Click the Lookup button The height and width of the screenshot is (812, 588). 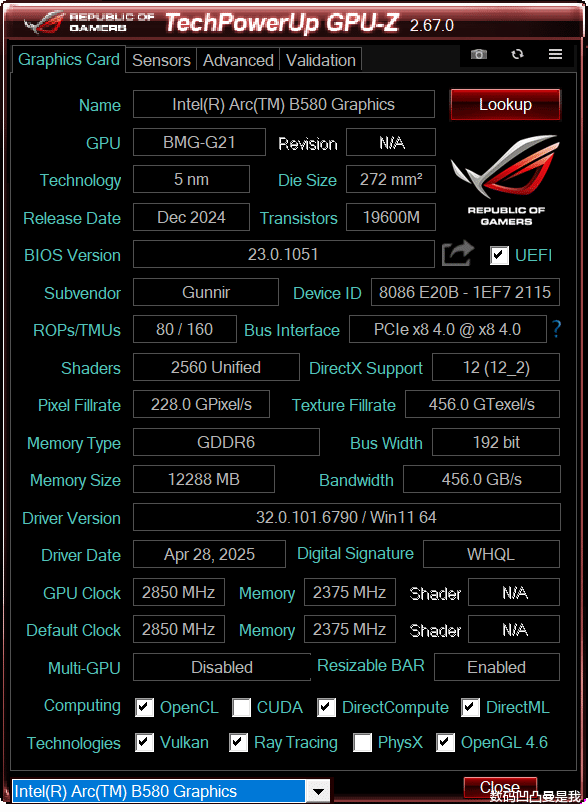coord(505,105)
